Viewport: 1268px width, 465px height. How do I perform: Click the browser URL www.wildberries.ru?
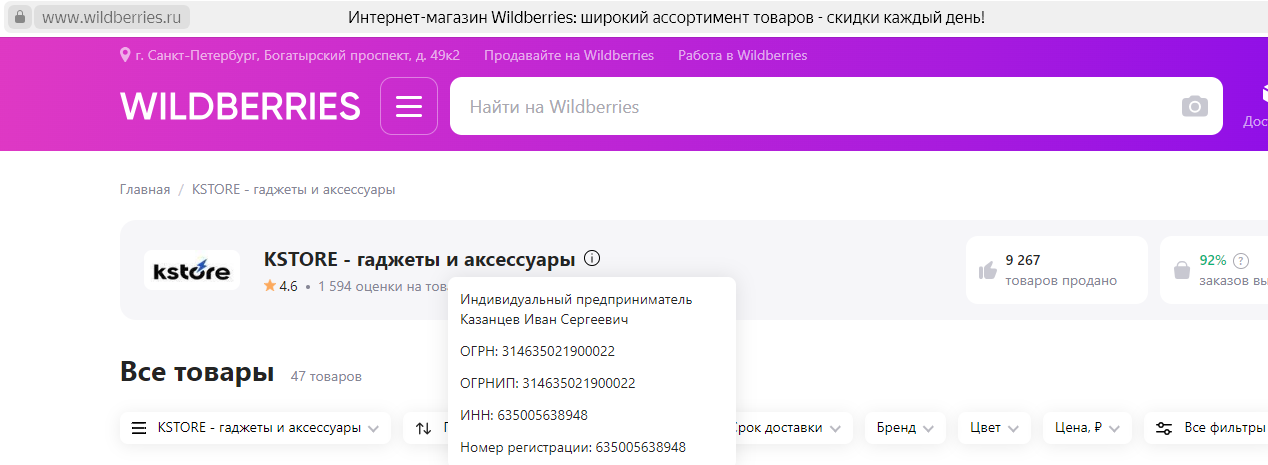111,17
